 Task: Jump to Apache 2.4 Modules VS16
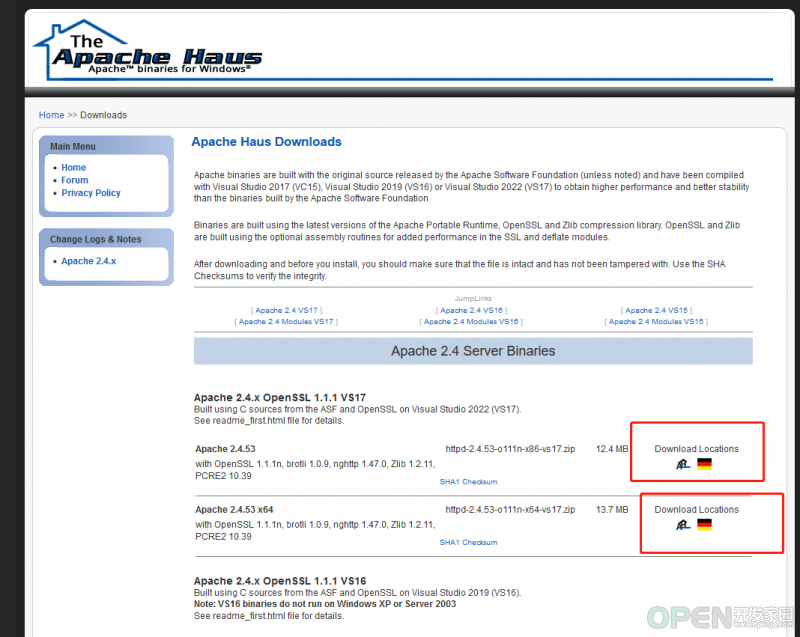471,322
